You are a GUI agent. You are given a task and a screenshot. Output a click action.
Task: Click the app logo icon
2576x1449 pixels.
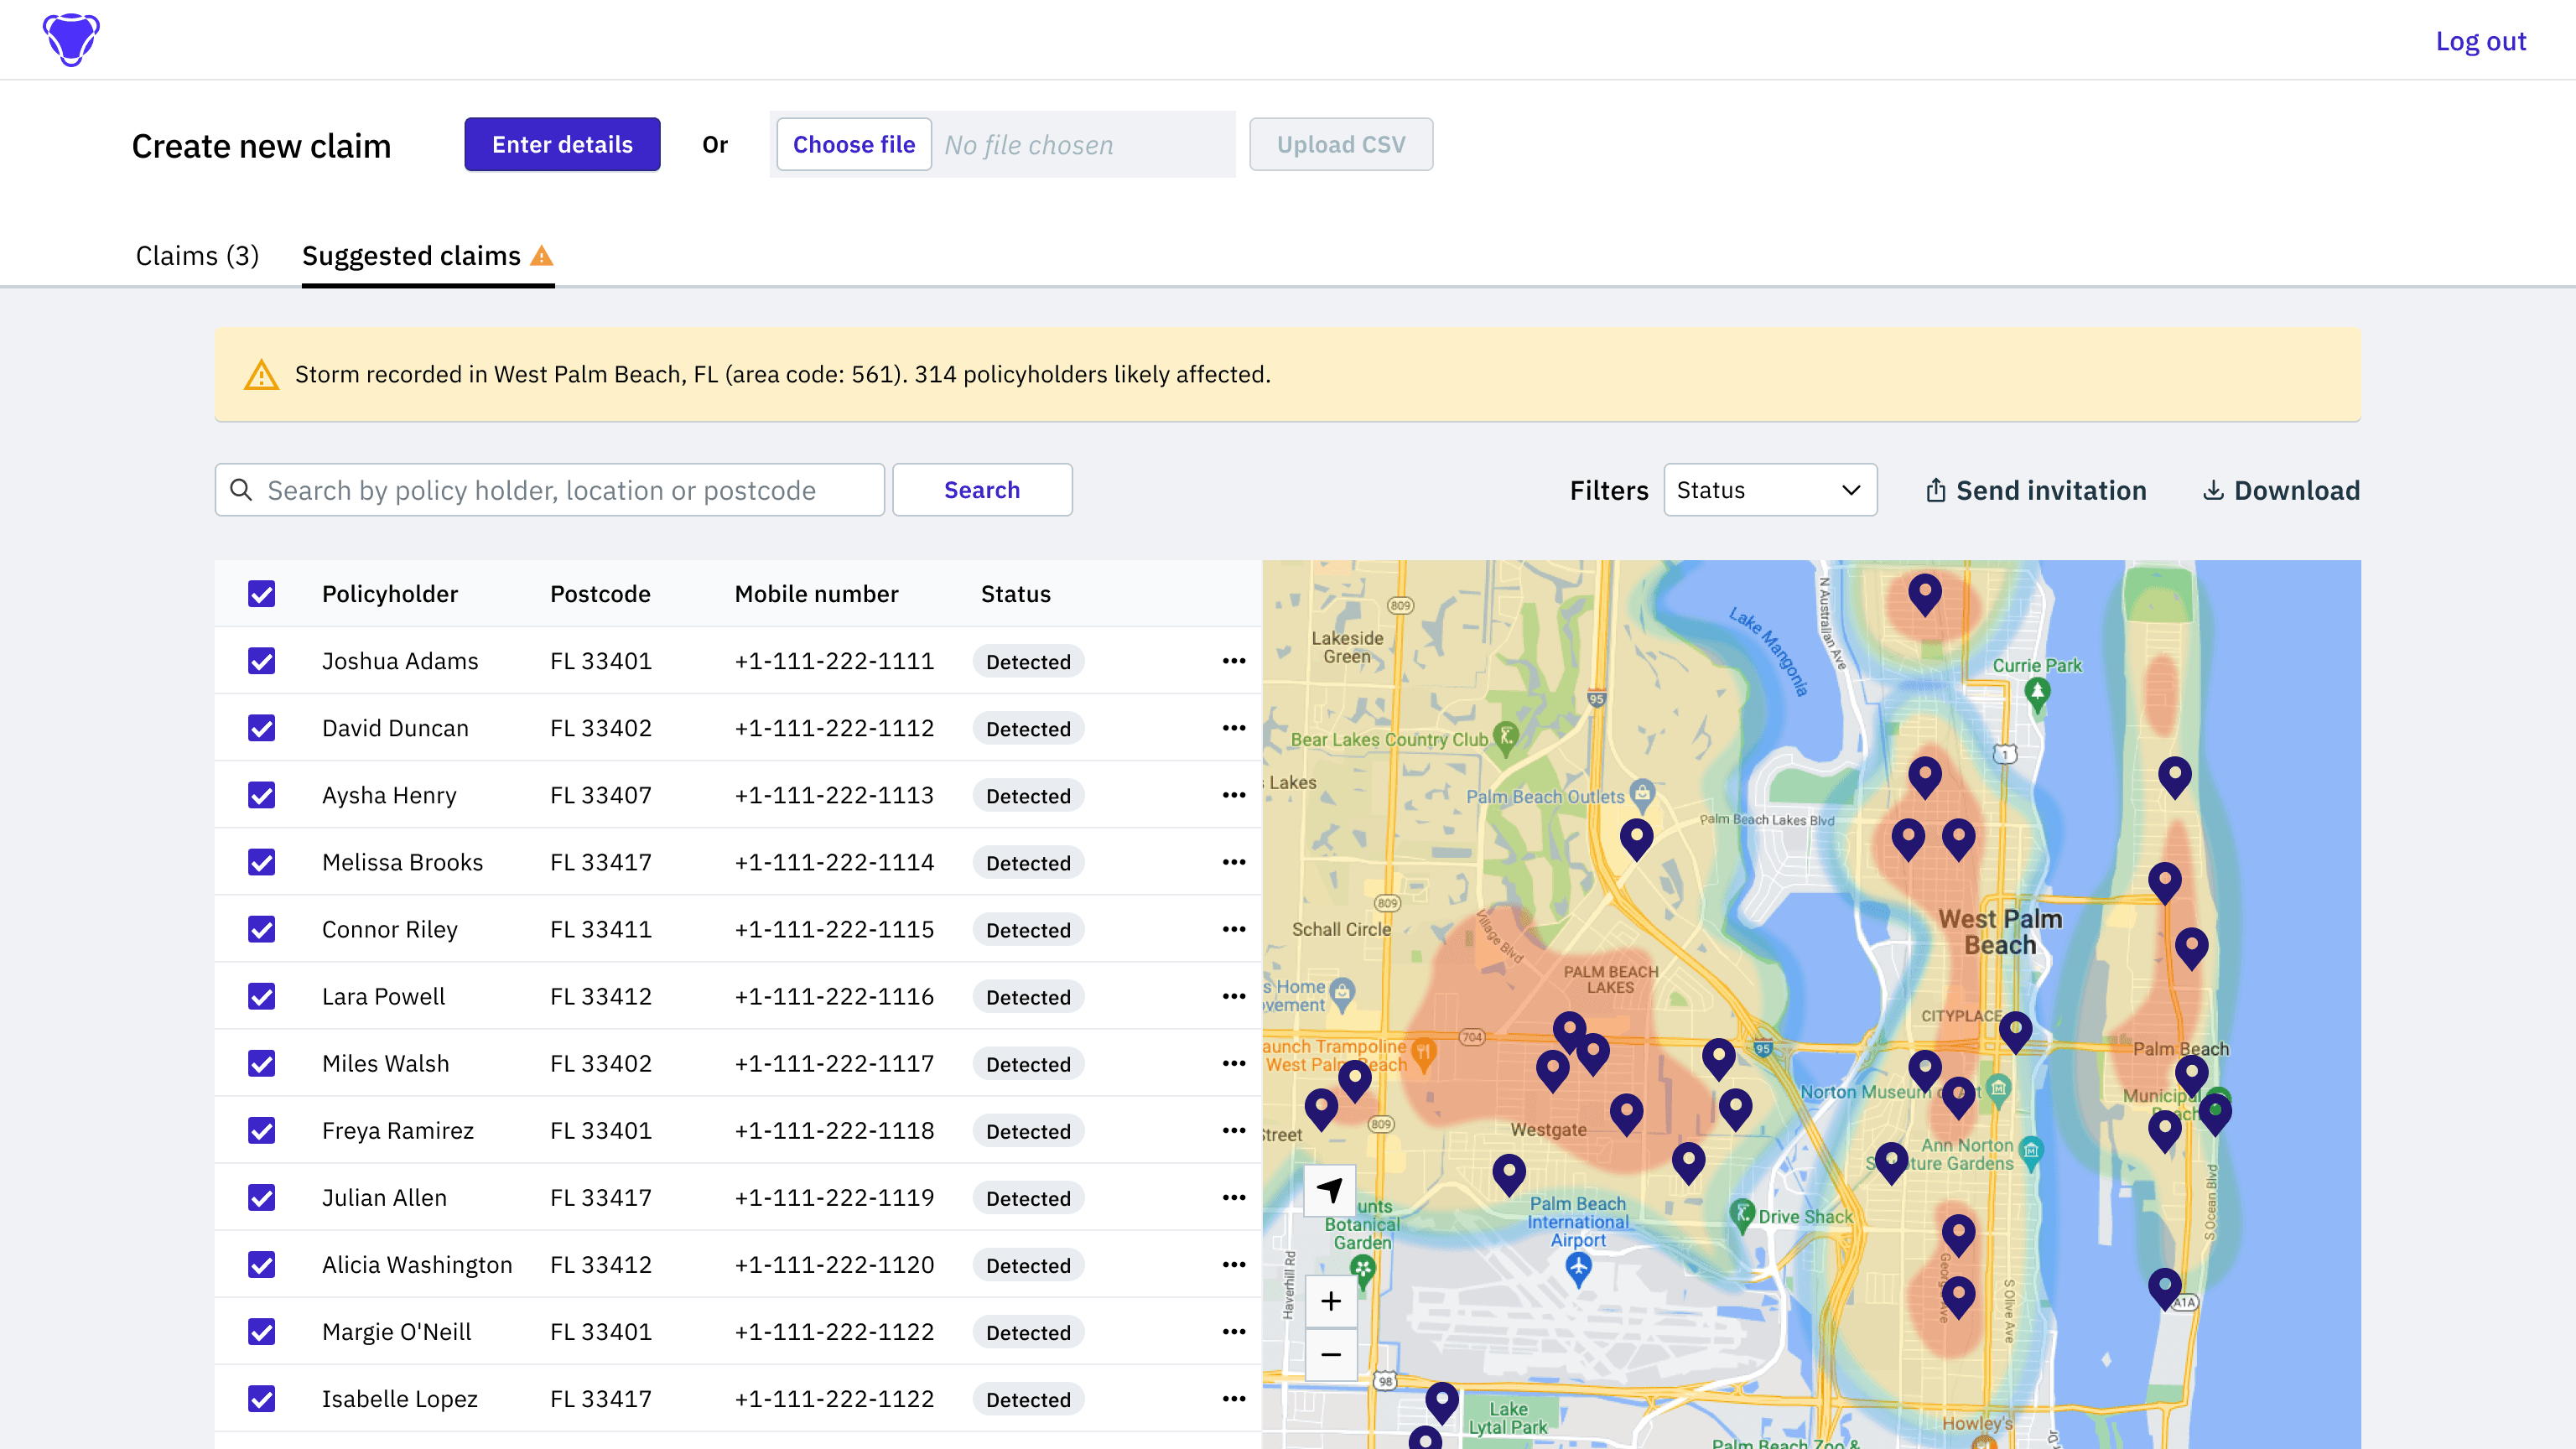pos(71,40)
